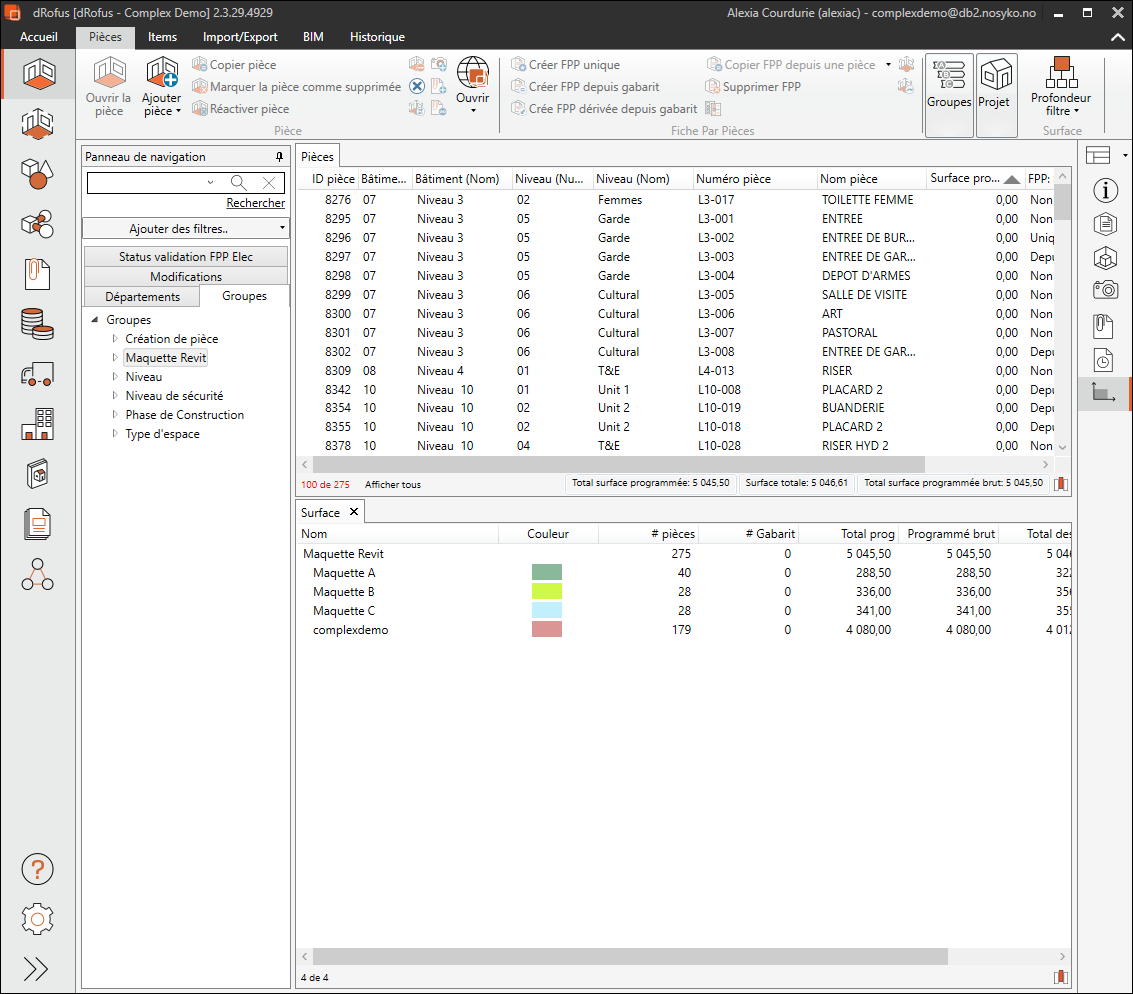Click the search magnifier in navigation panel
The image size is (1133, 994).
tap(238, 182)
